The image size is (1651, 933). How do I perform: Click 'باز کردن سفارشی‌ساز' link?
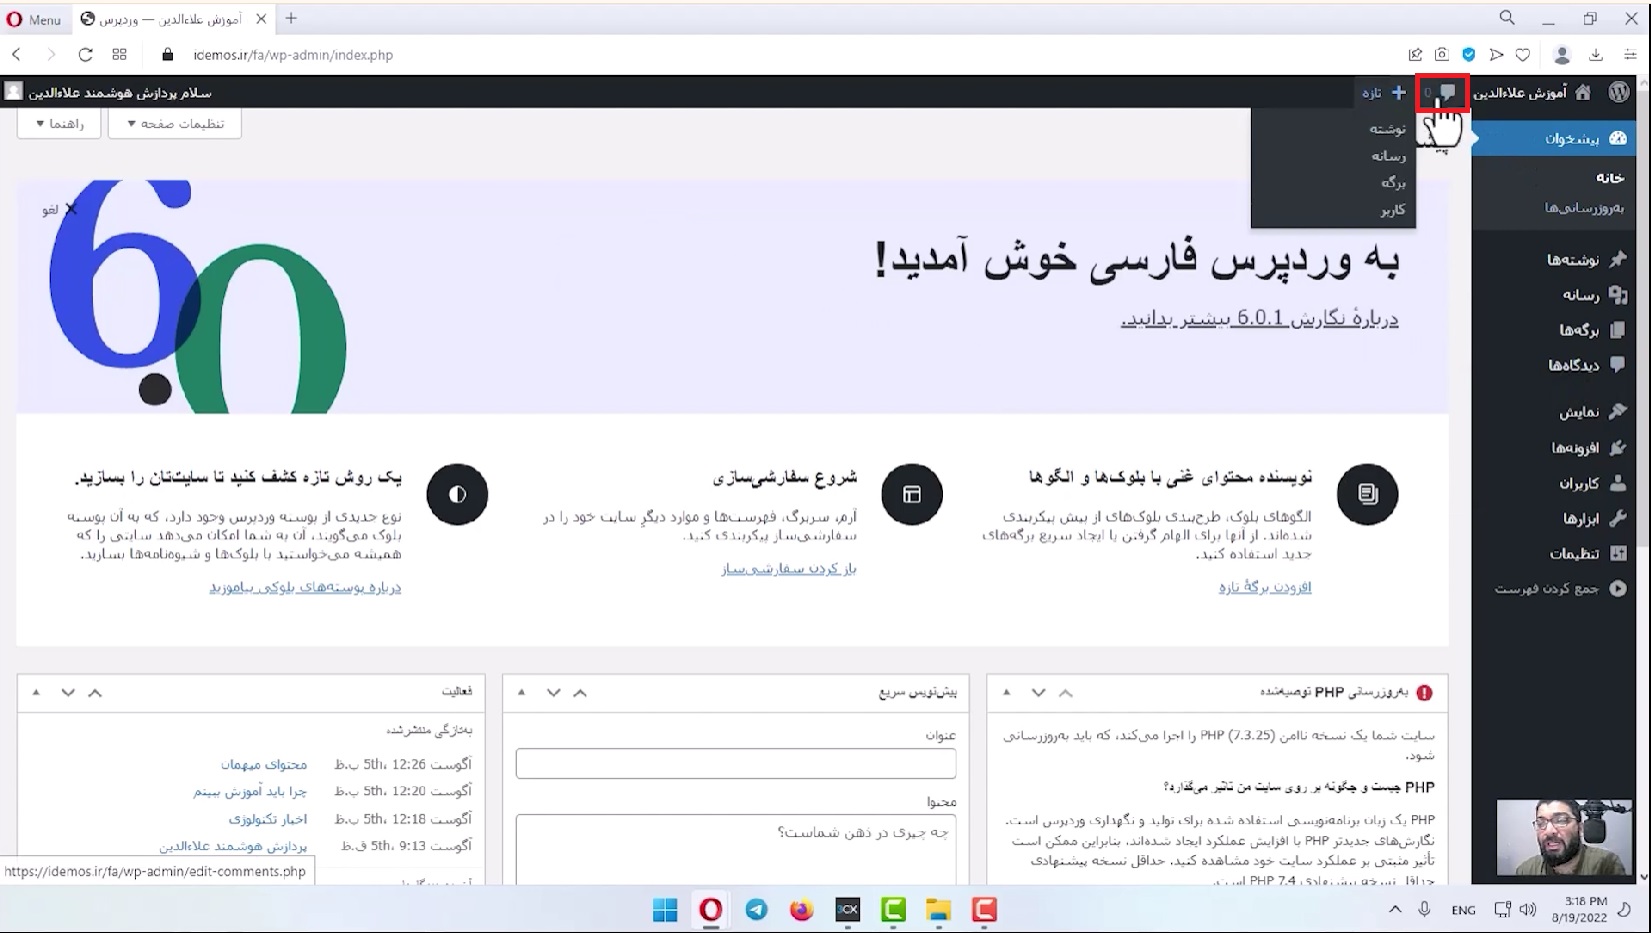[x=789, y=568]
